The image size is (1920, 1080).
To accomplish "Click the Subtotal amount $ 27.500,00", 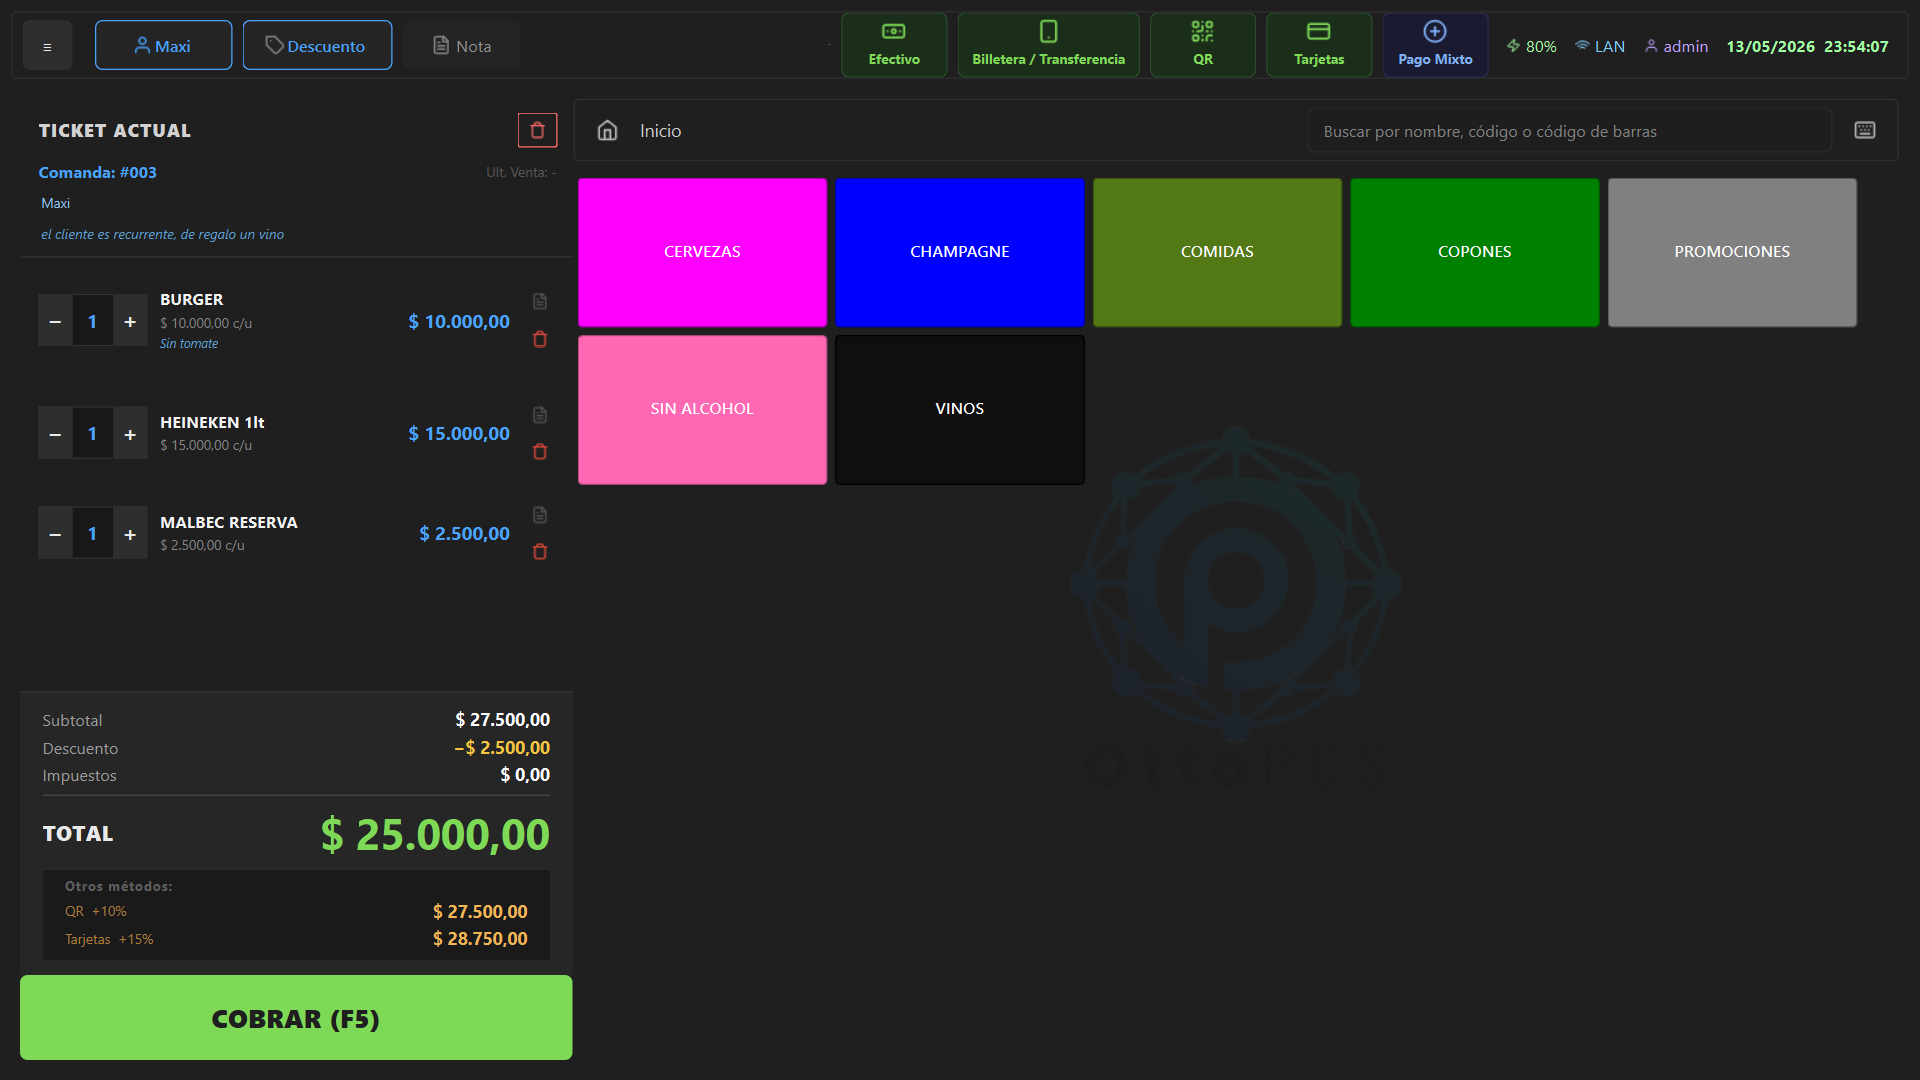I will 502,719.
